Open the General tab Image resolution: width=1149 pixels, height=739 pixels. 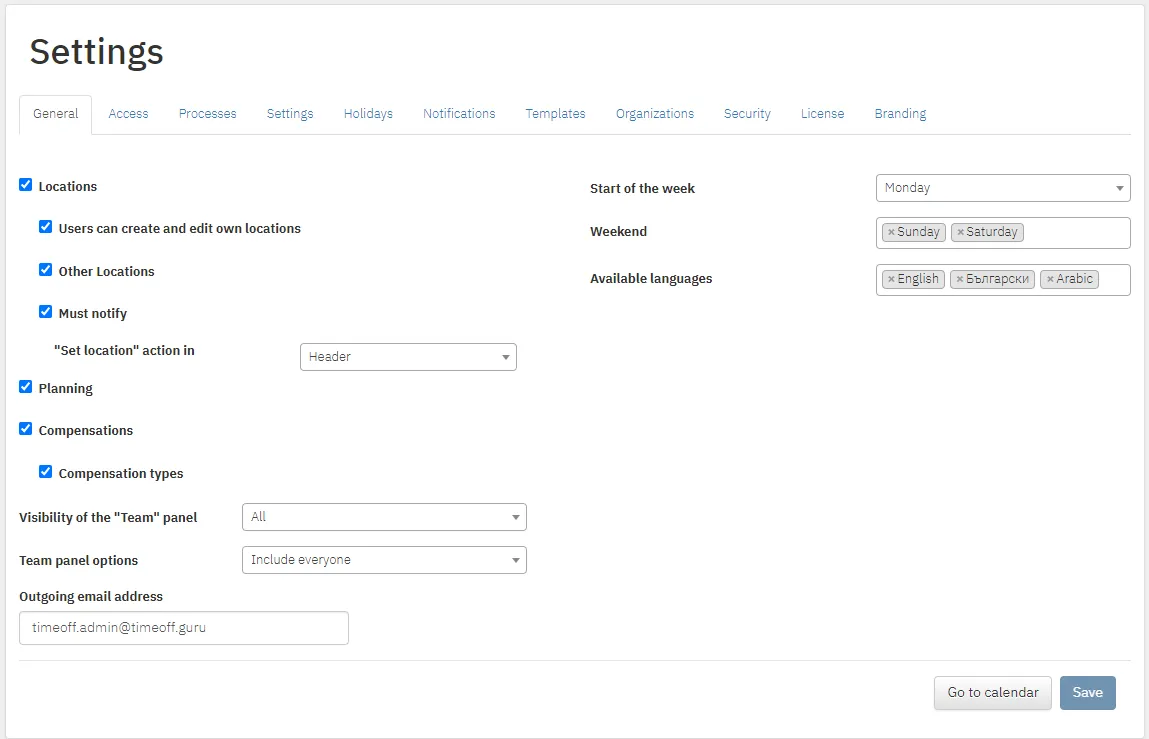coord(56,114)
